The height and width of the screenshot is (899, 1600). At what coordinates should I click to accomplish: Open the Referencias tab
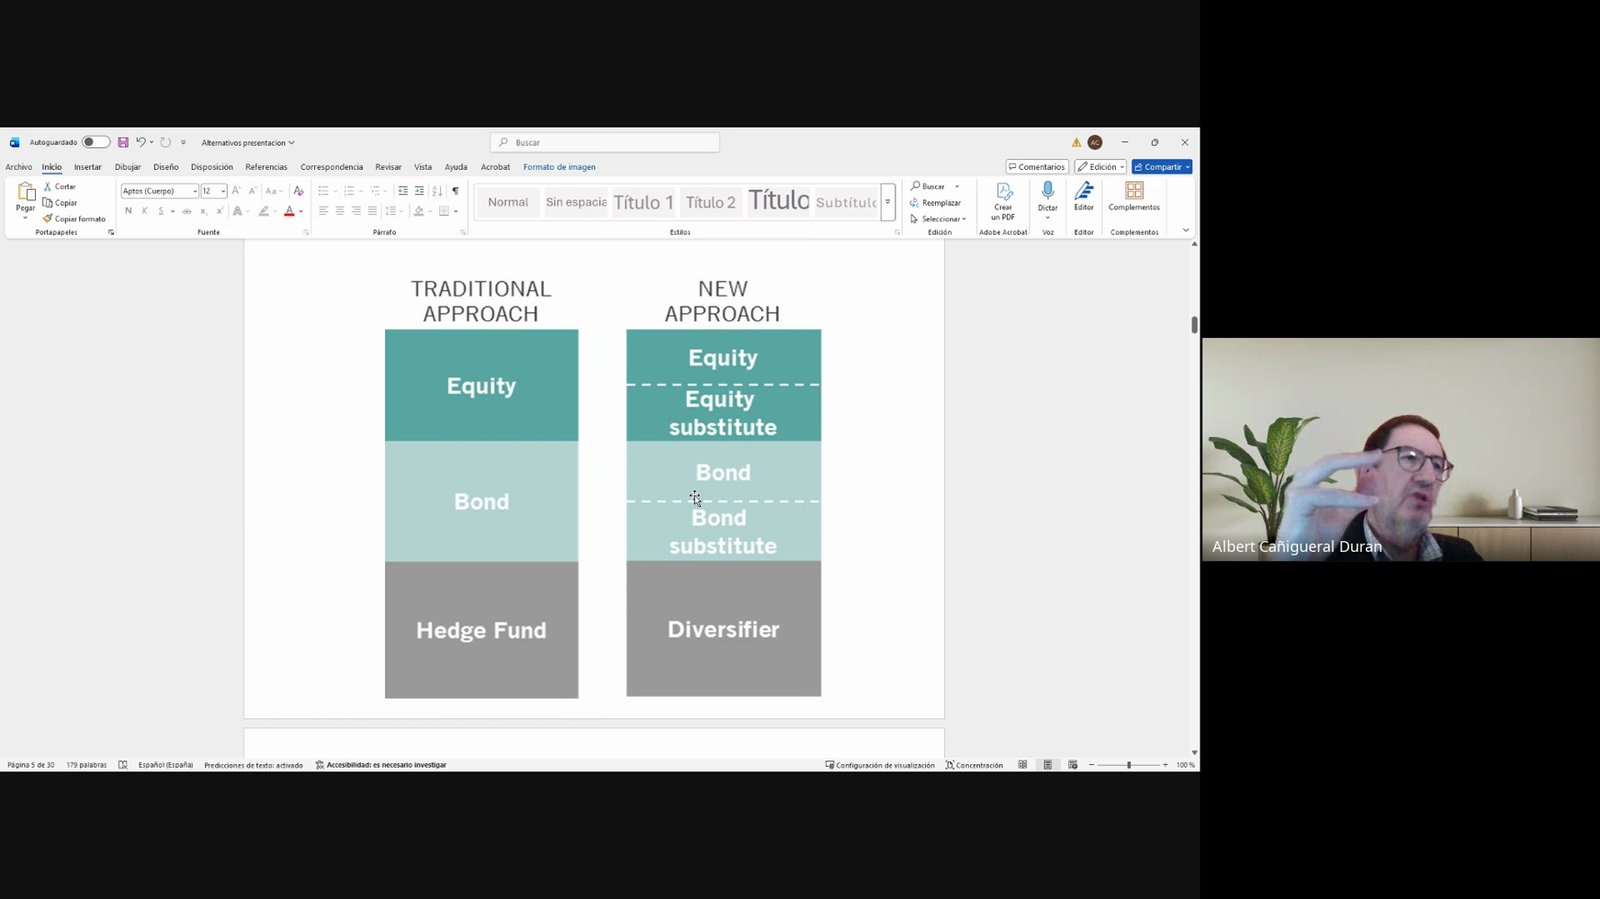266,167
